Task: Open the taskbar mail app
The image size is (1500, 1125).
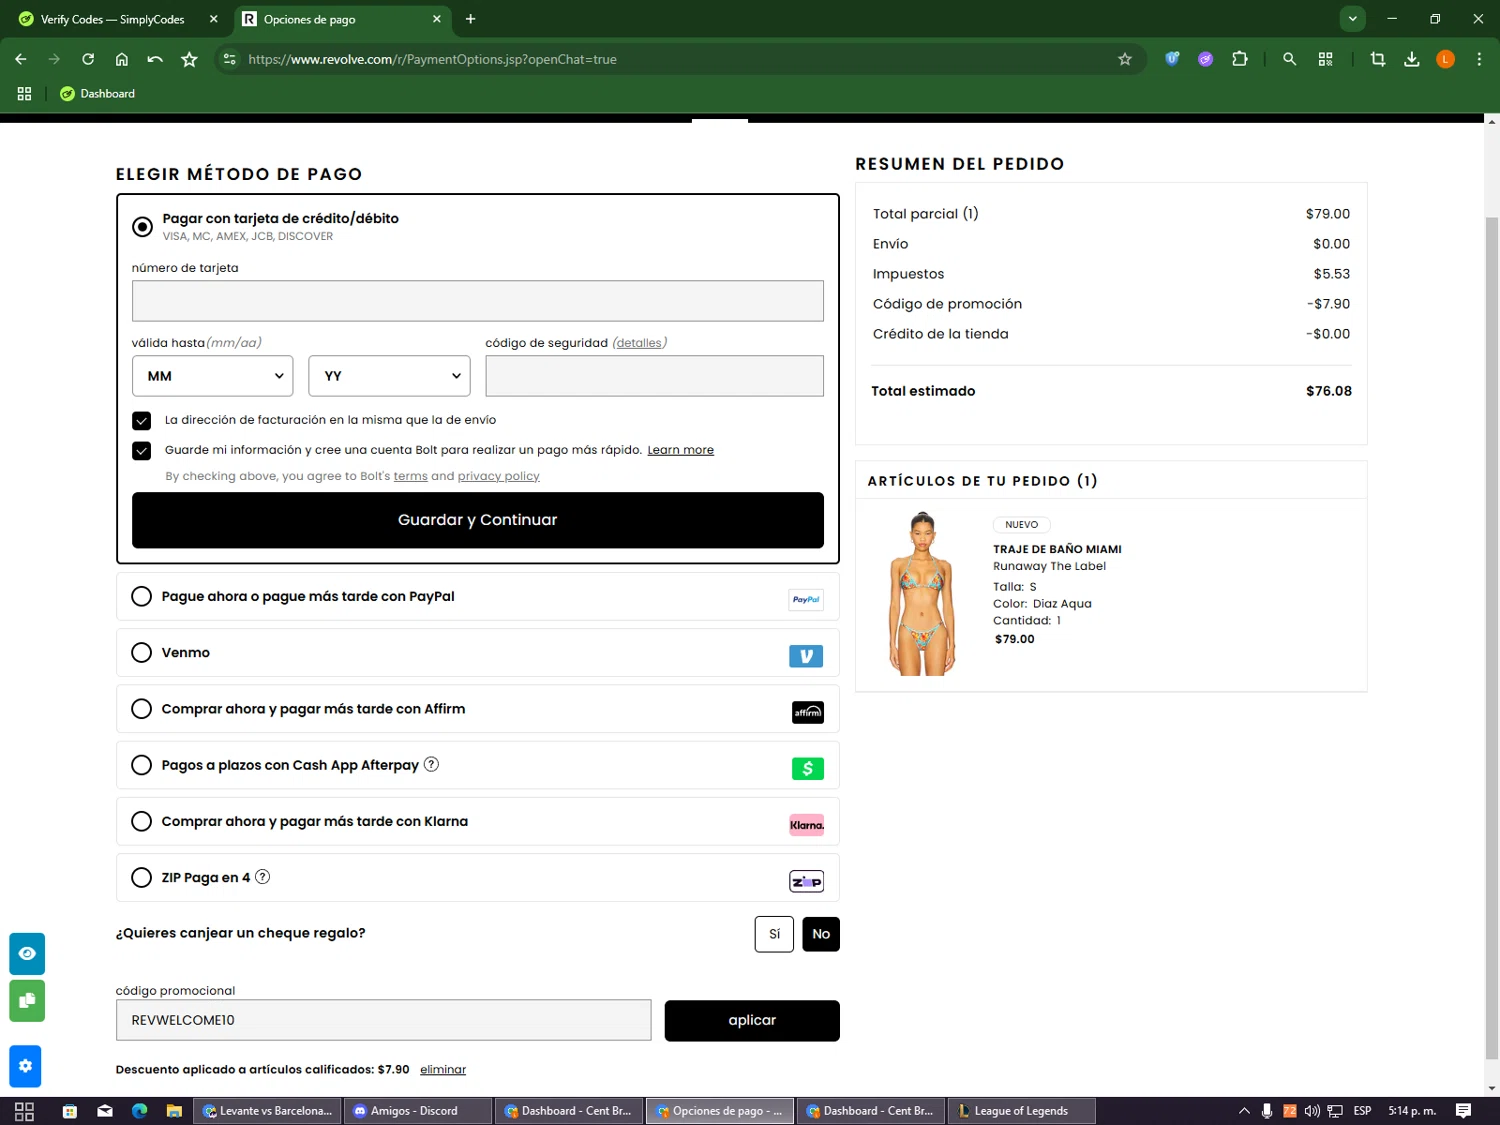Action: [x=105, y=1111]
